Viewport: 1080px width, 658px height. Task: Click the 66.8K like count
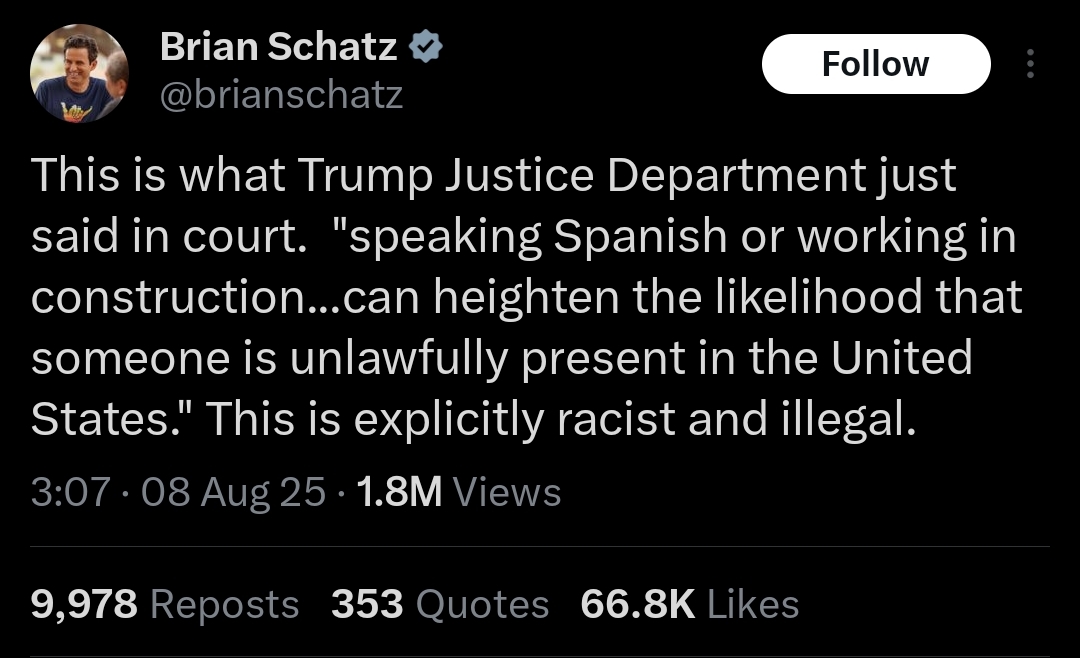(x=637, y=604)
